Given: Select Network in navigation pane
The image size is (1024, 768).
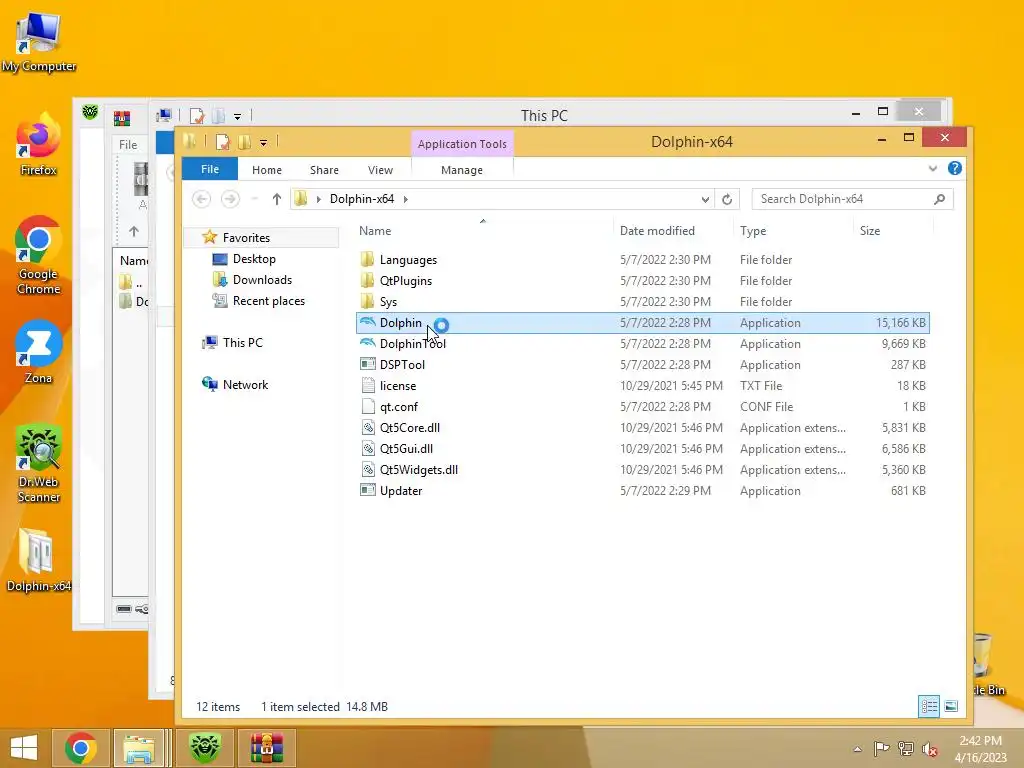Looking at the screenshot, I should [x=245, y=385].
